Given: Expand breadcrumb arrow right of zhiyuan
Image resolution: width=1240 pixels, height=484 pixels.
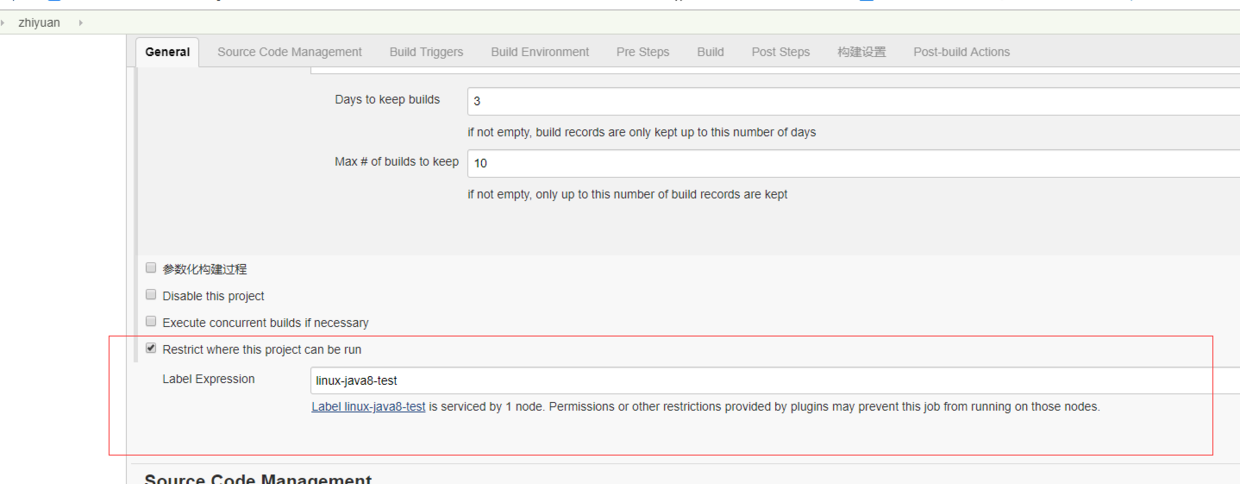Looking at the screenshot, I should (x=80, y=22).
